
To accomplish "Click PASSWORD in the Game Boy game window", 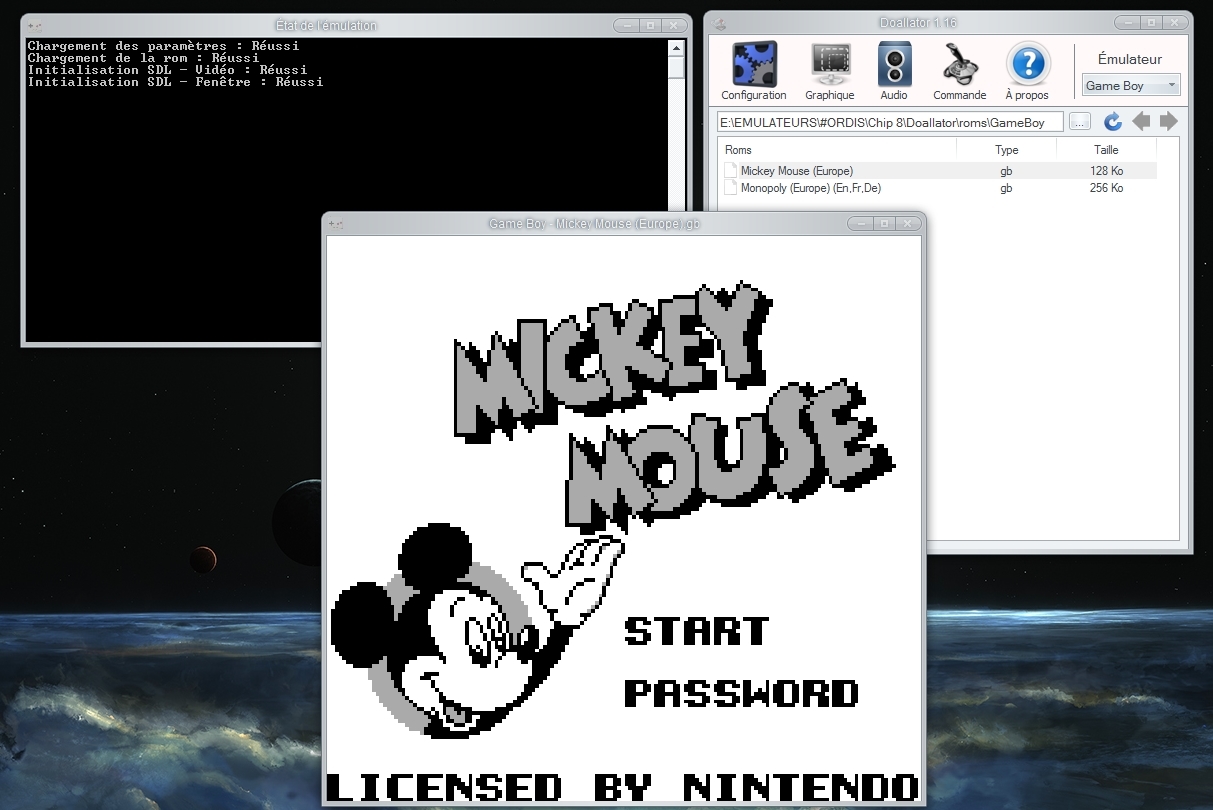I will tap(741, 693).
